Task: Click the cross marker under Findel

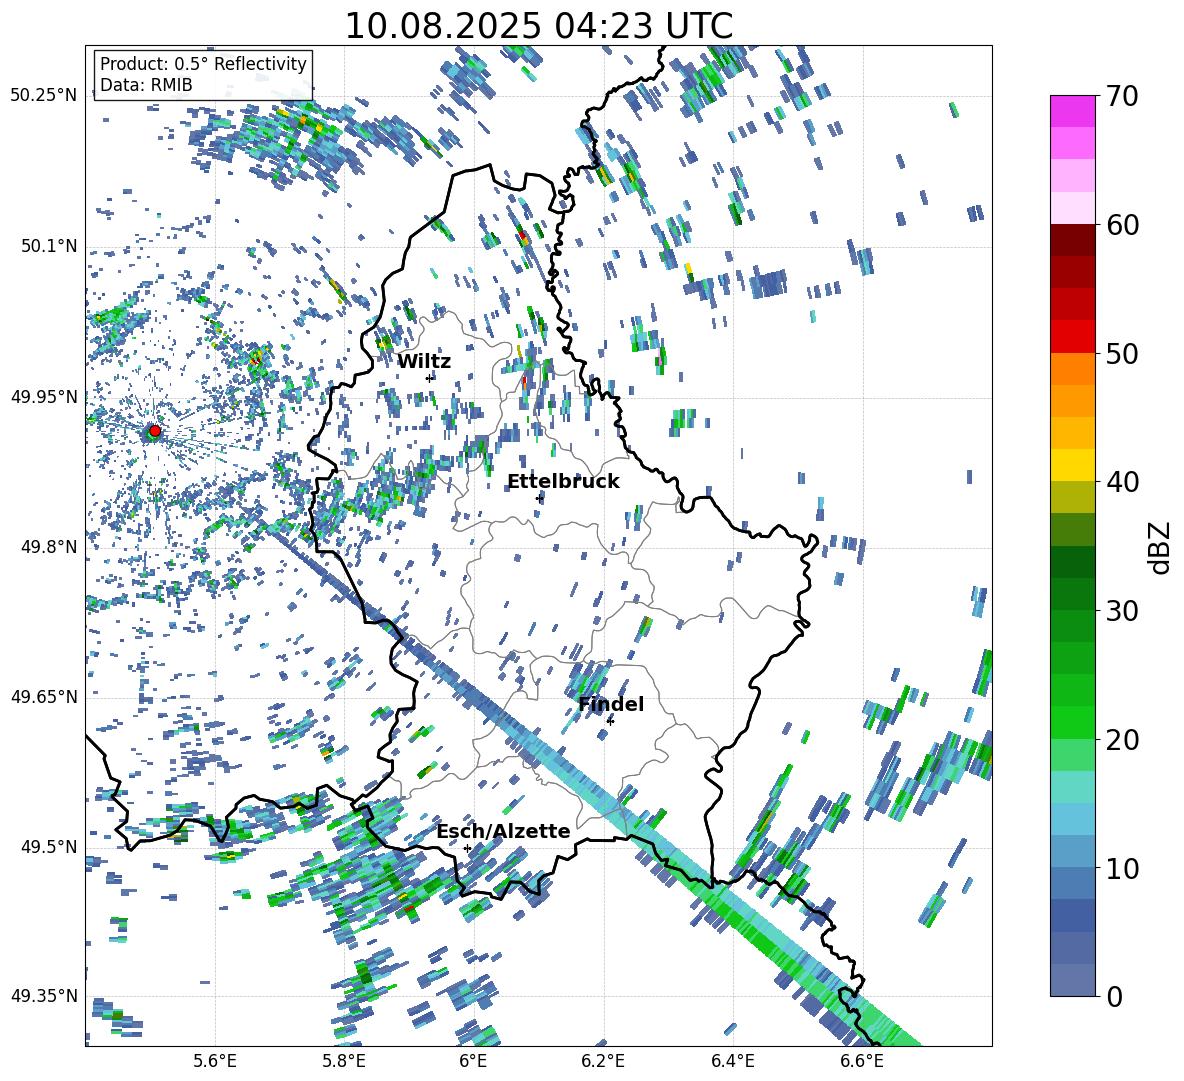Action: click(610, 721)
